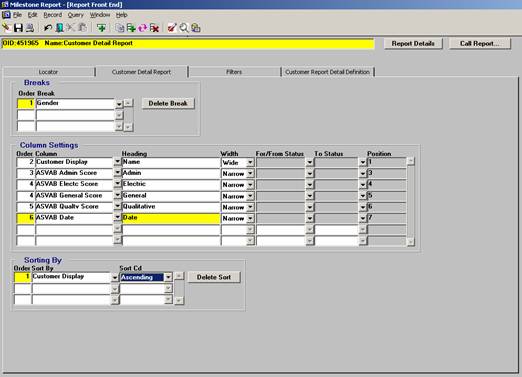
Task: Open ASVAB Qualtv Score column dropdown
Action: [117, 206]
